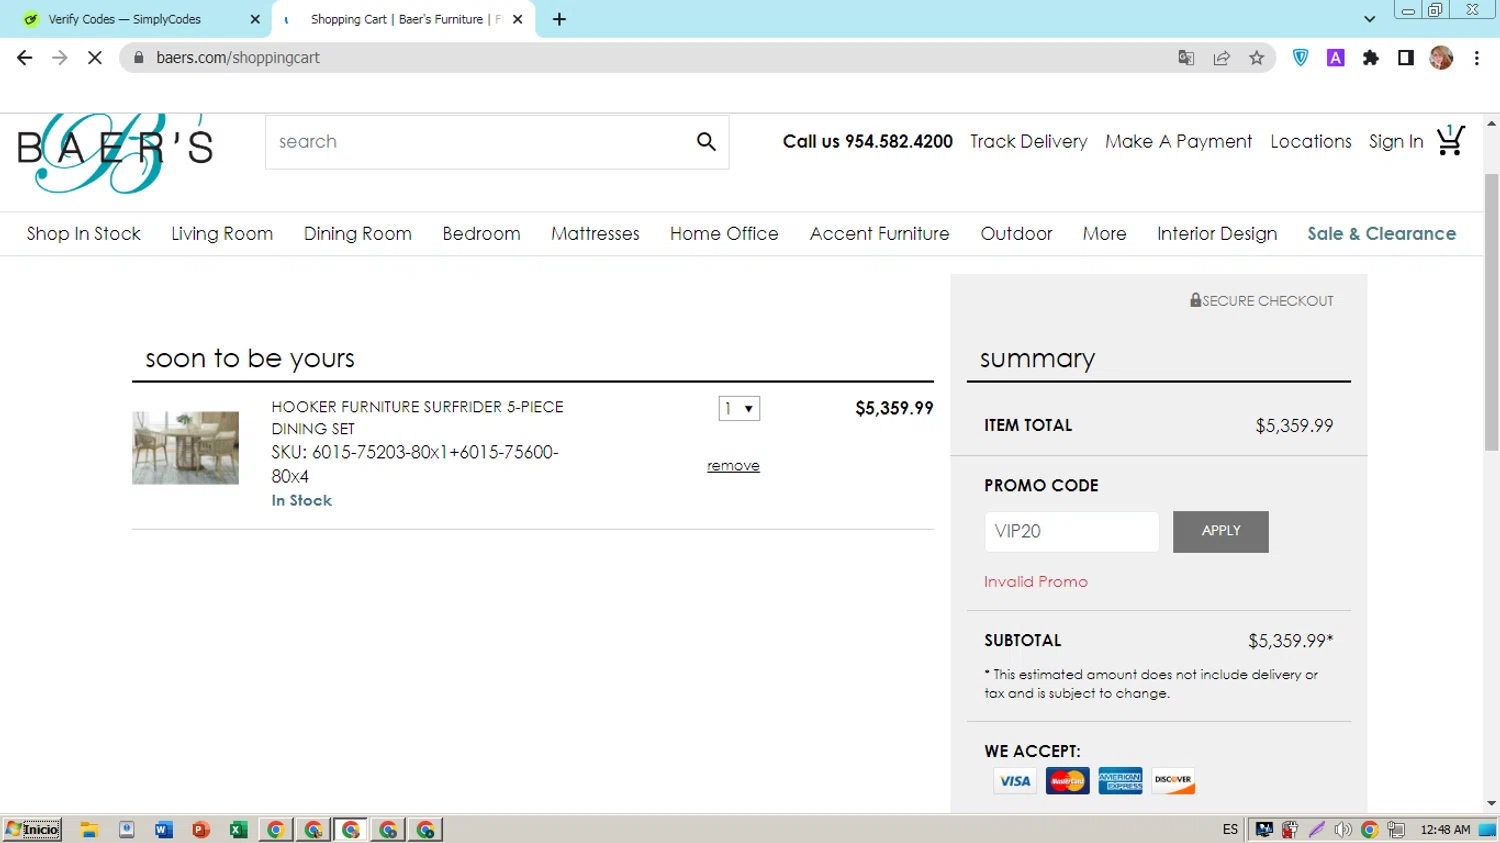1500x843 pixels.
Task: Click the MasterCard icon
Action: pyautogui.click(x=1067, y=781)
